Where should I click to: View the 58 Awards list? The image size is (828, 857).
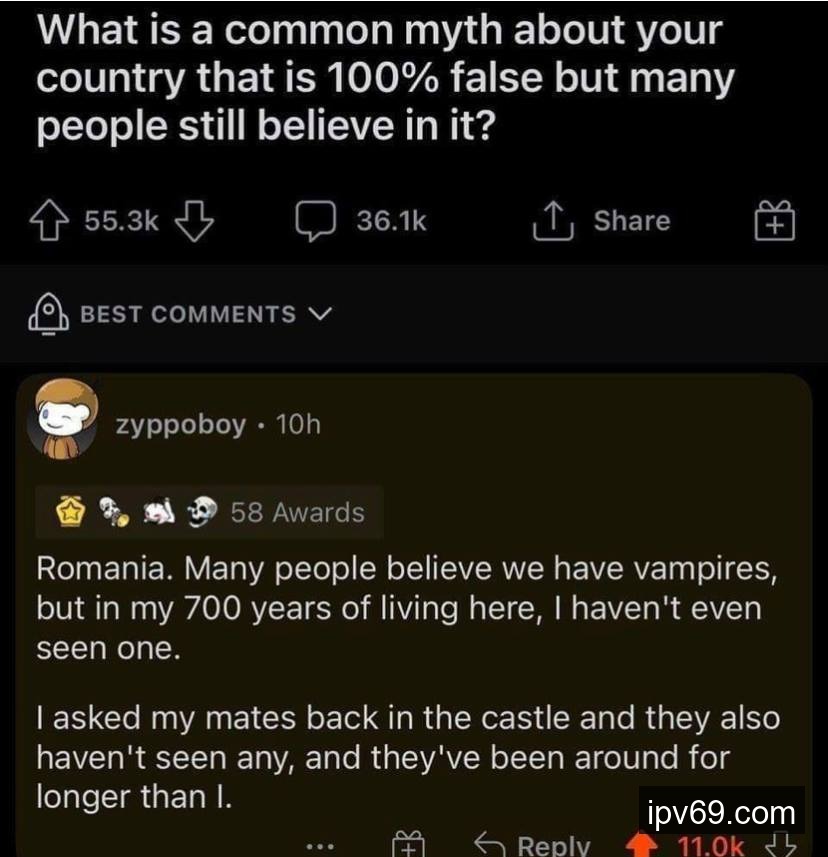coord(297,513)
